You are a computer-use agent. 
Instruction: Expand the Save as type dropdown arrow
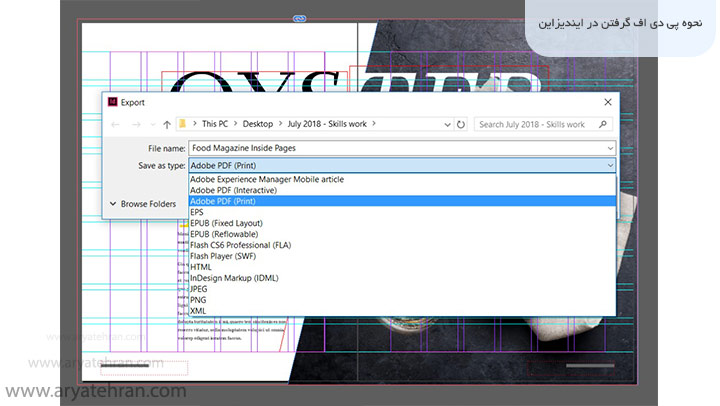coord(609,165)
